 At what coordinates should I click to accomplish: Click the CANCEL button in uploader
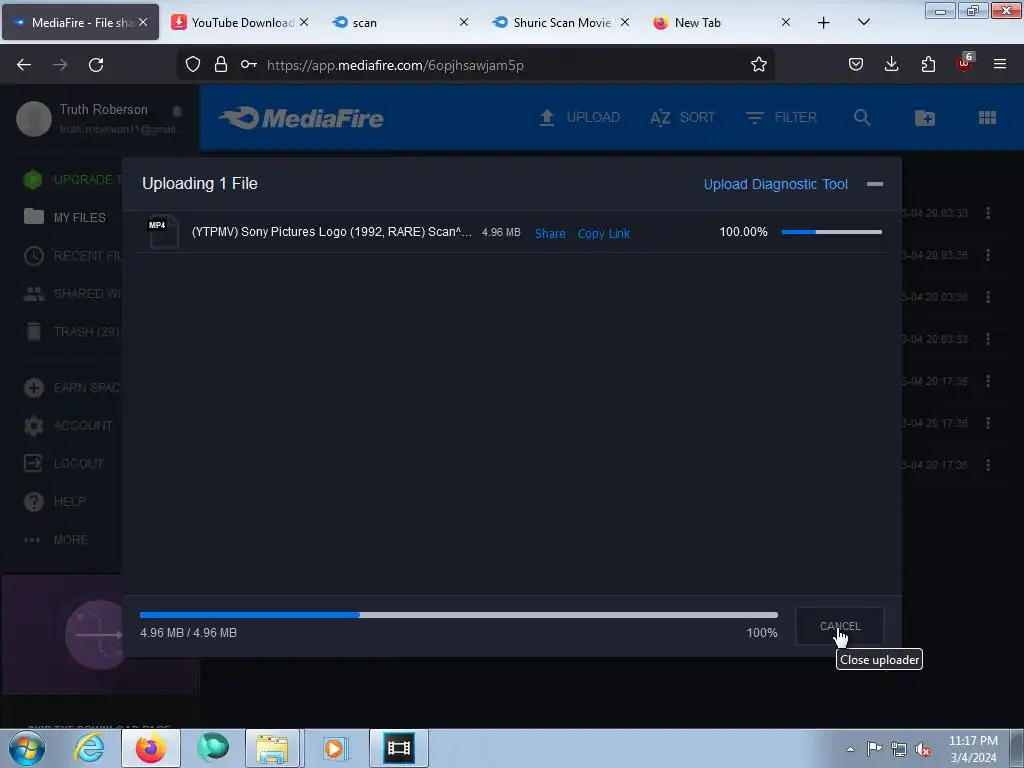[840, 626]
